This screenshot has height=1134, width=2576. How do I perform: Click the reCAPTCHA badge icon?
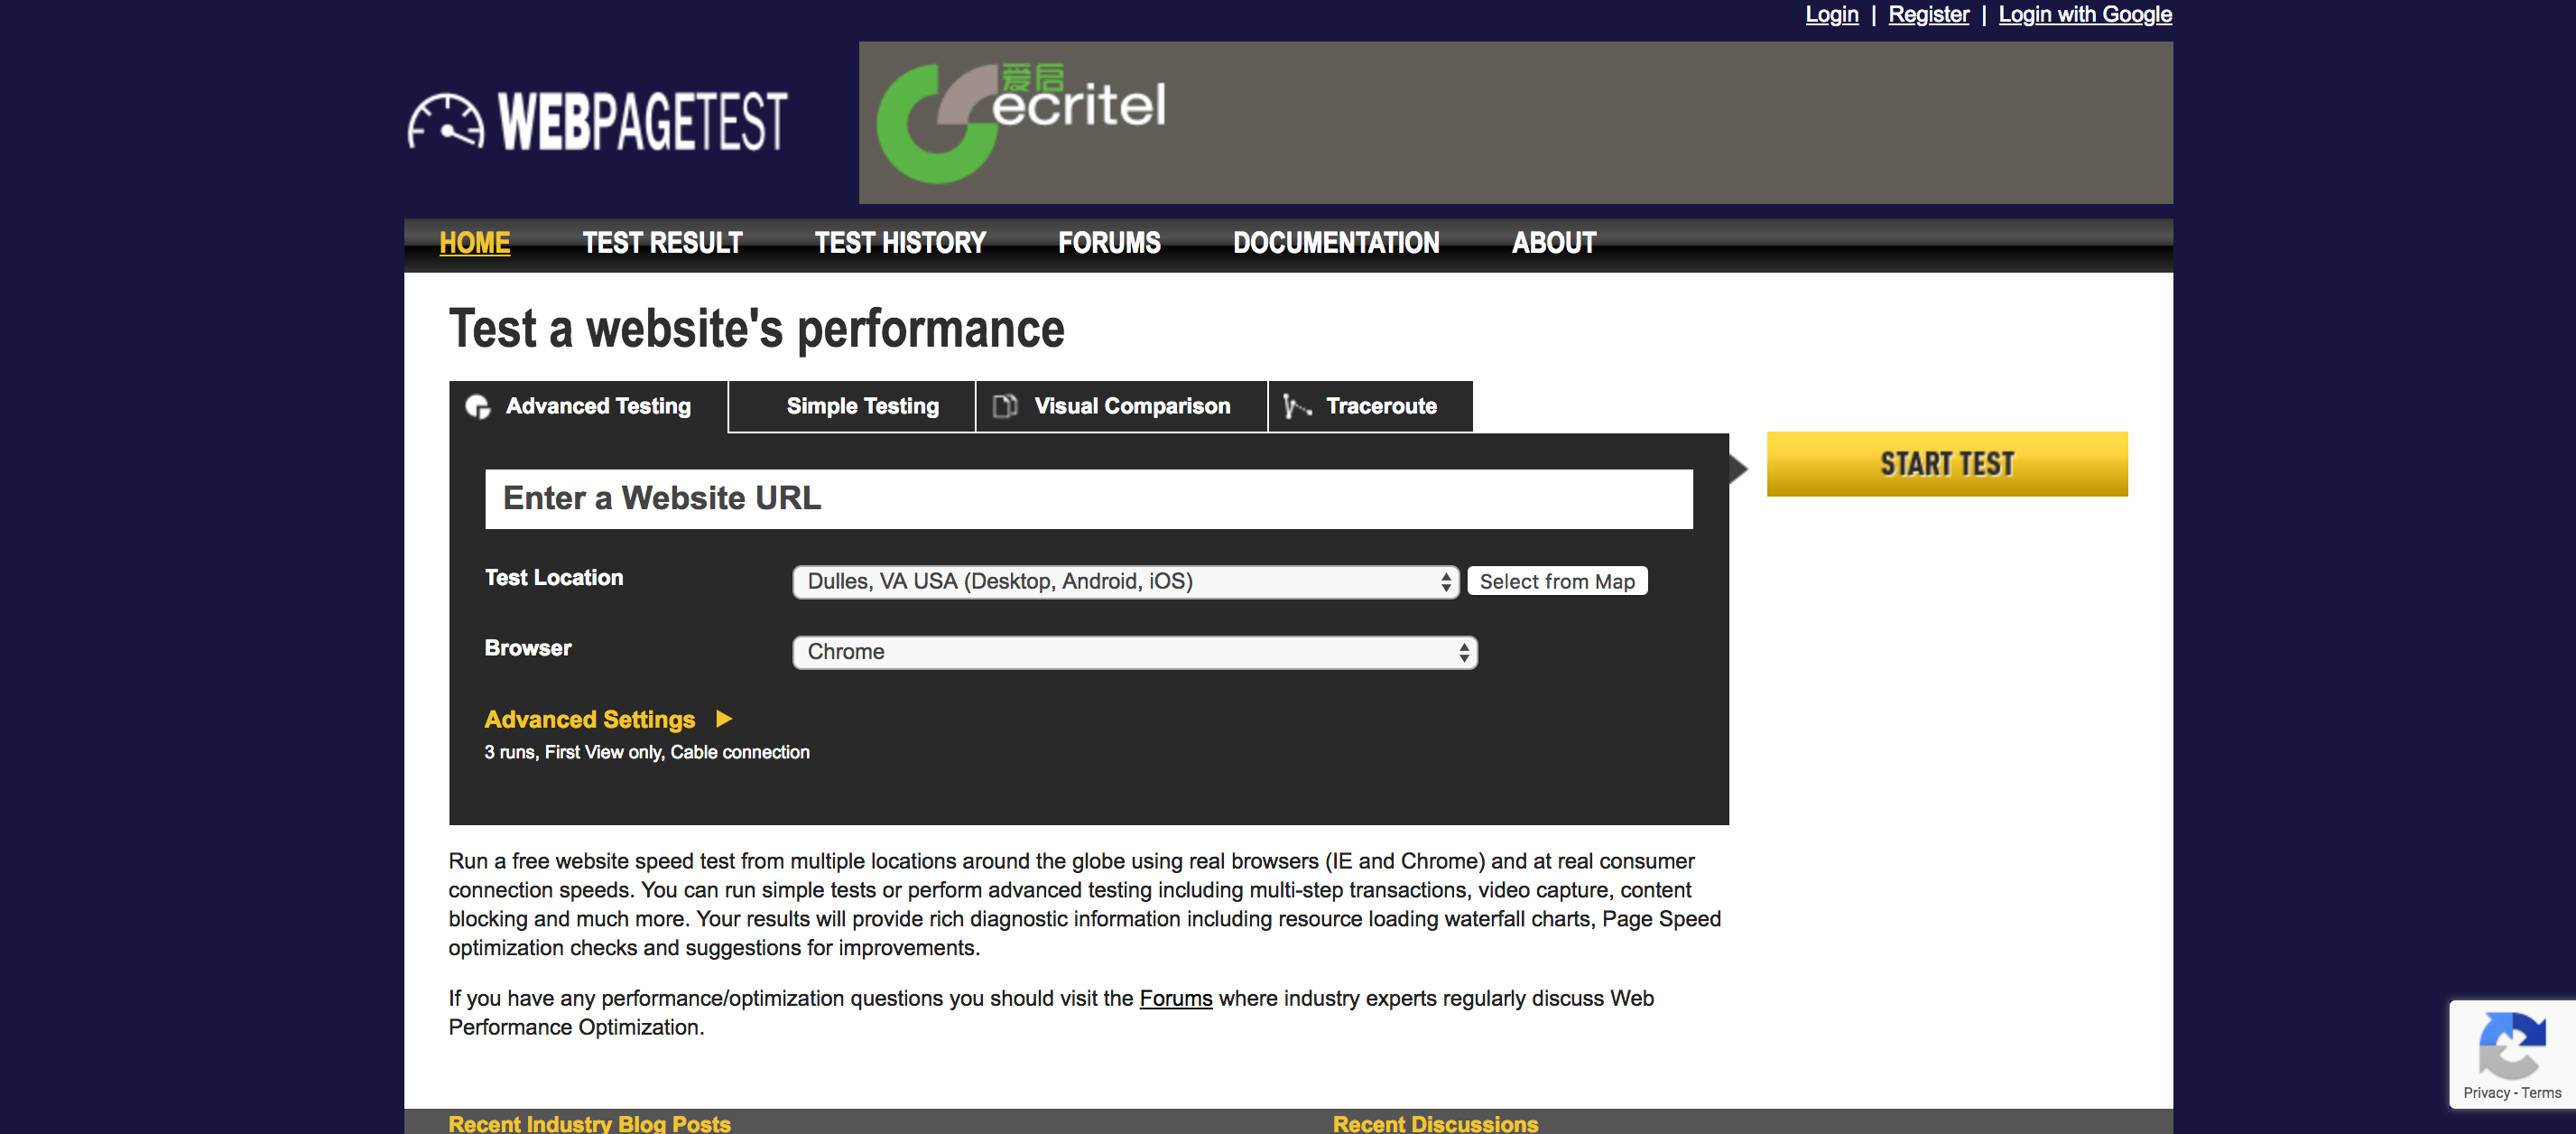tap(2511, 1045)
